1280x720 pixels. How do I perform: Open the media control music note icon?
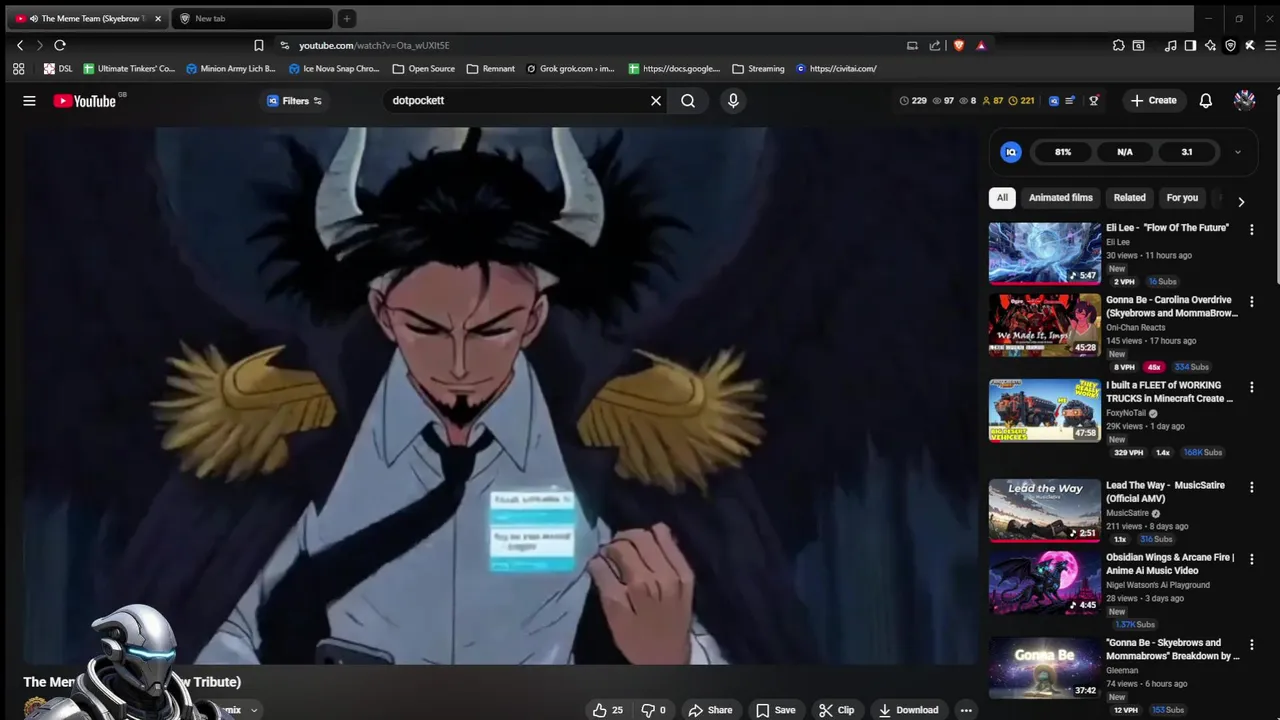click(x=1170, y=45)
